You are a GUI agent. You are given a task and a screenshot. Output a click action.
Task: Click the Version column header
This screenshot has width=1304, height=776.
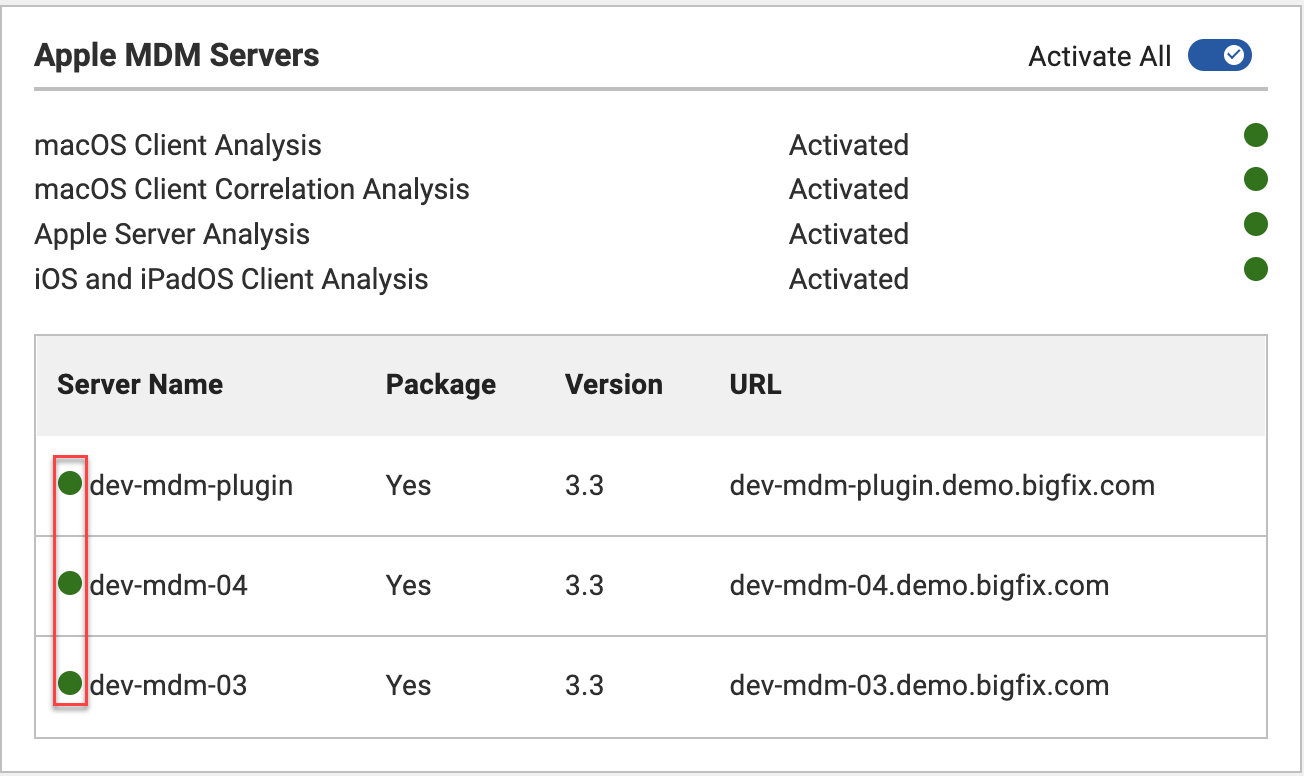click(613, 385)
